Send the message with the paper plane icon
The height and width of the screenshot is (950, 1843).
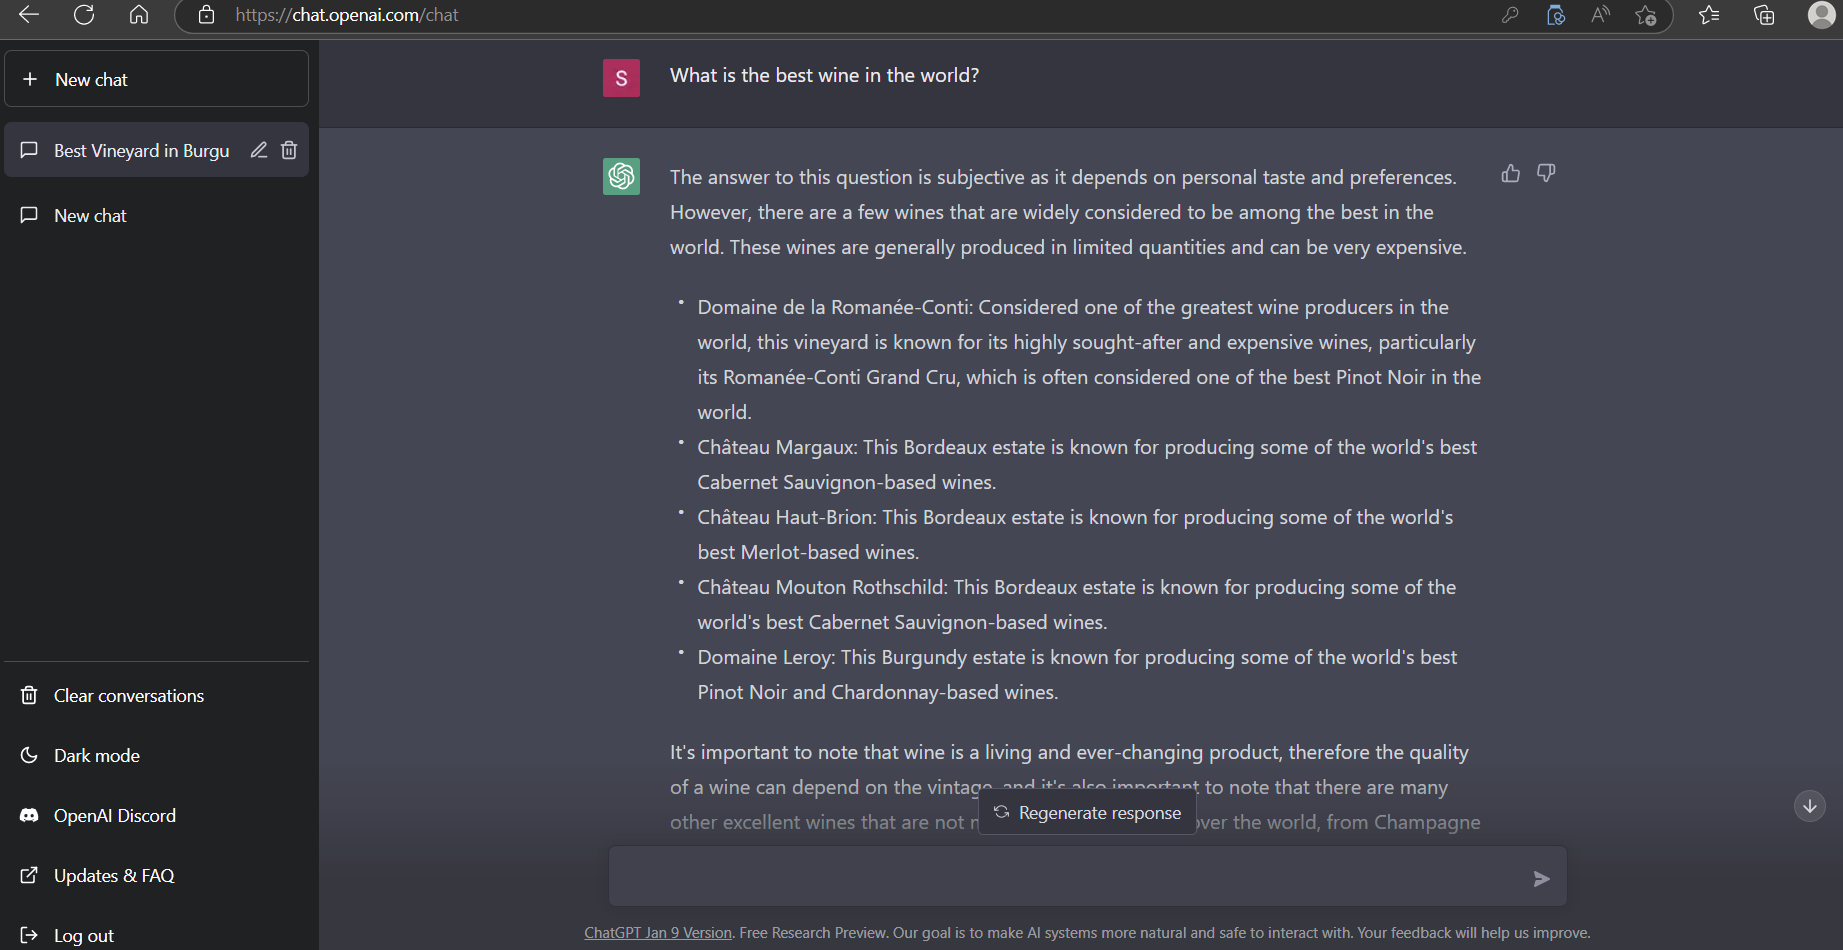[x=1541, y=879]
